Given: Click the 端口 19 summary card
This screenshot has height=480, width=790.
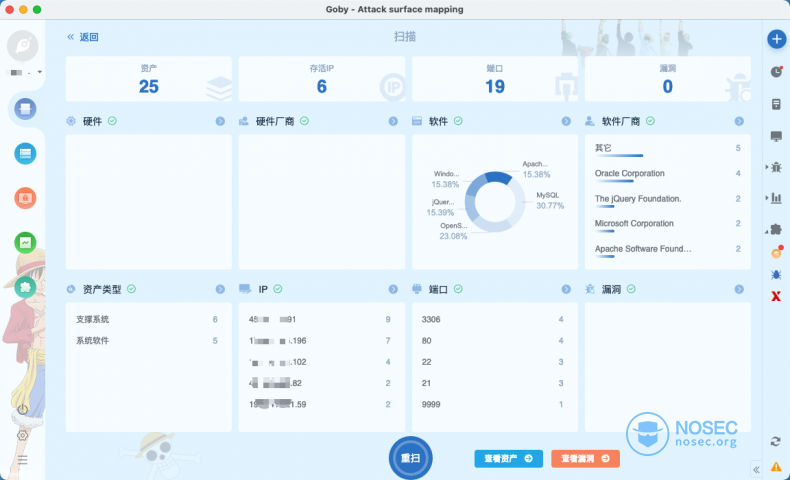Looking at the screenshot, I should [x=495, y=79].
